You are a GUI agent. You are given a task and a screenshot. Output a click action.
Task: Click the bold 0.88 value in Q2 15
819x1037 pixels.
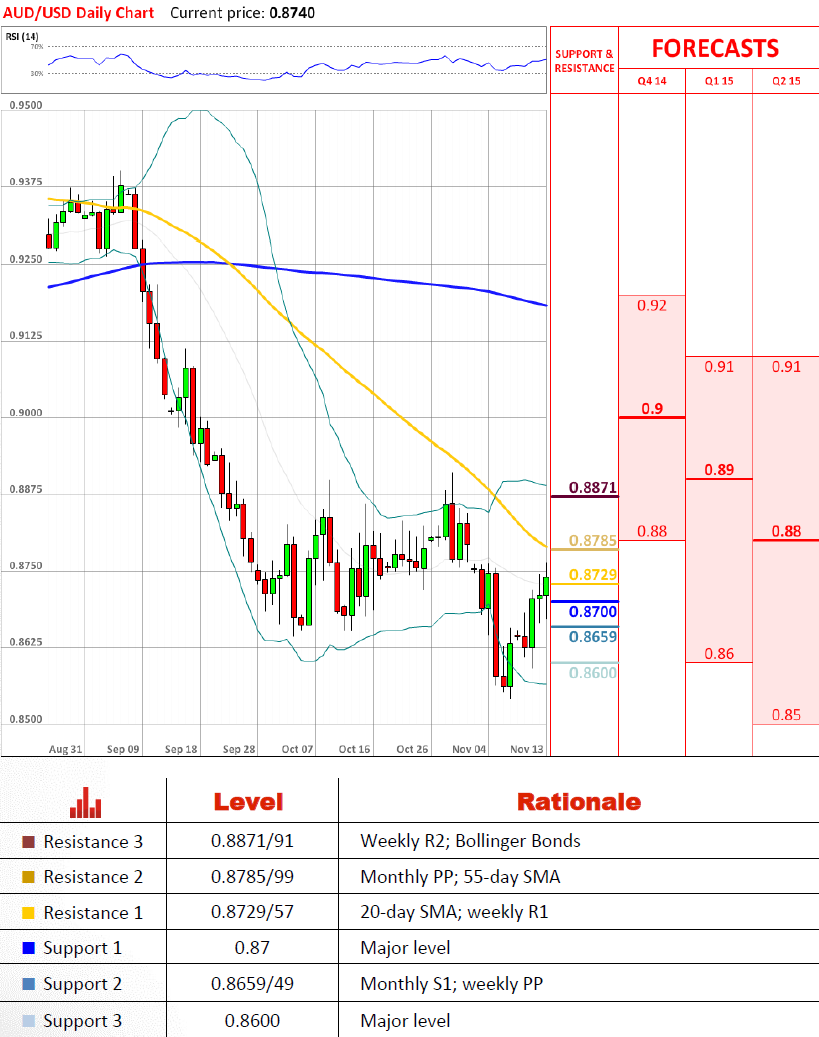[x=786, y=531]
